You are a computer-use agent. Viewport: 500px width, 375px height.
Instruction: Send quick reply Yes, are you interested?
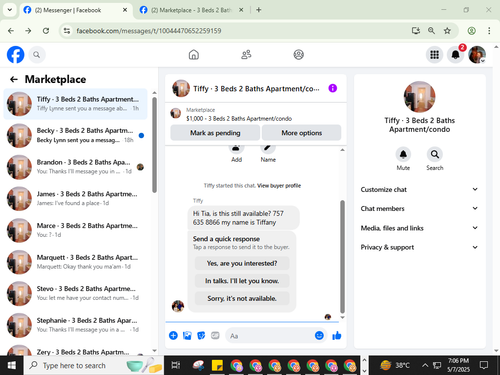[242, 263]
